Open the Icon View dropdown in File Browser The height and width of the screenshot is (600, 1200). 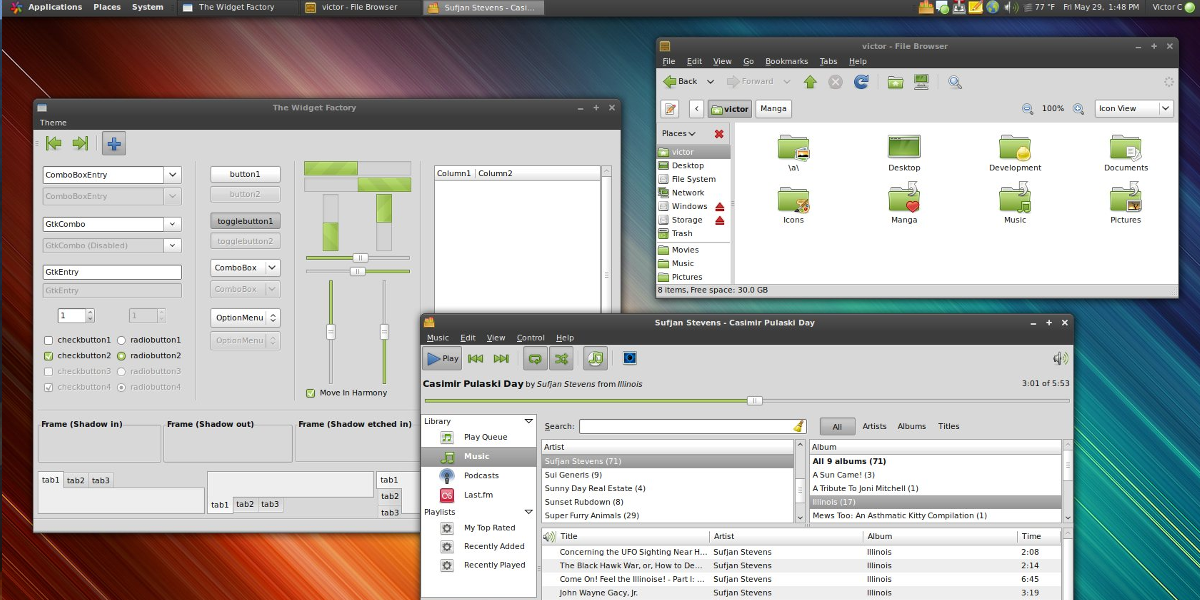(1133, 108)
